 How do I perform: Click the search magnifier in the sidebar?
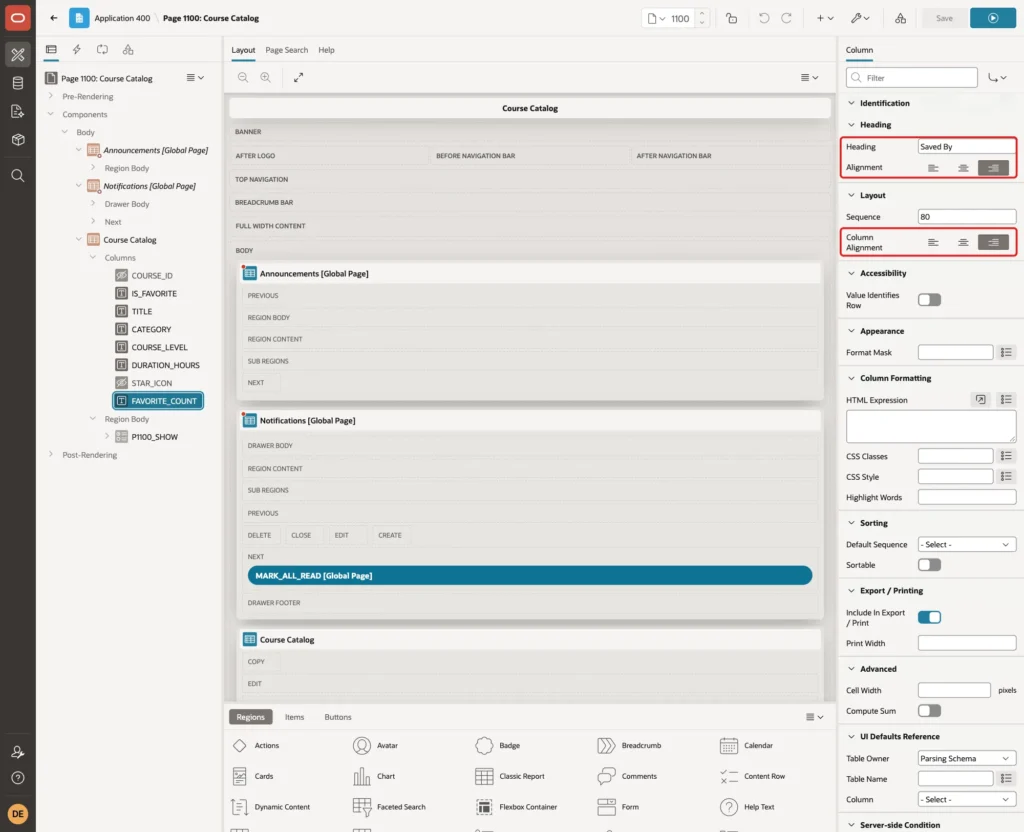18,176
